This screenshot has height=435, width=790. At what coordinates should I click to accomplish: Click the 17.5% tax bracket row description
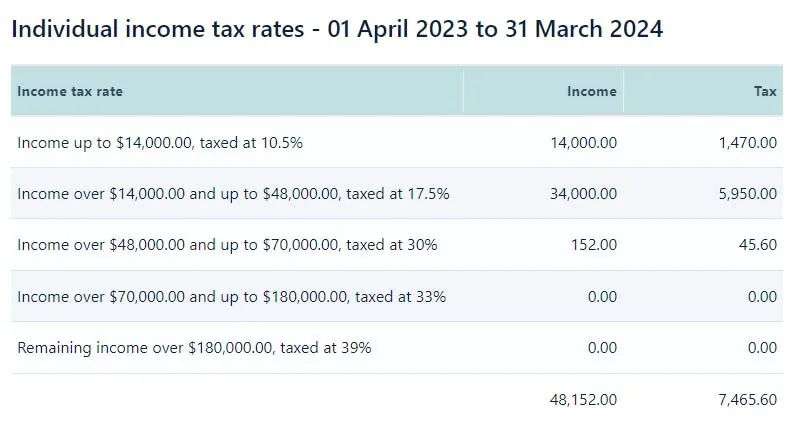[x=233, y=194]
